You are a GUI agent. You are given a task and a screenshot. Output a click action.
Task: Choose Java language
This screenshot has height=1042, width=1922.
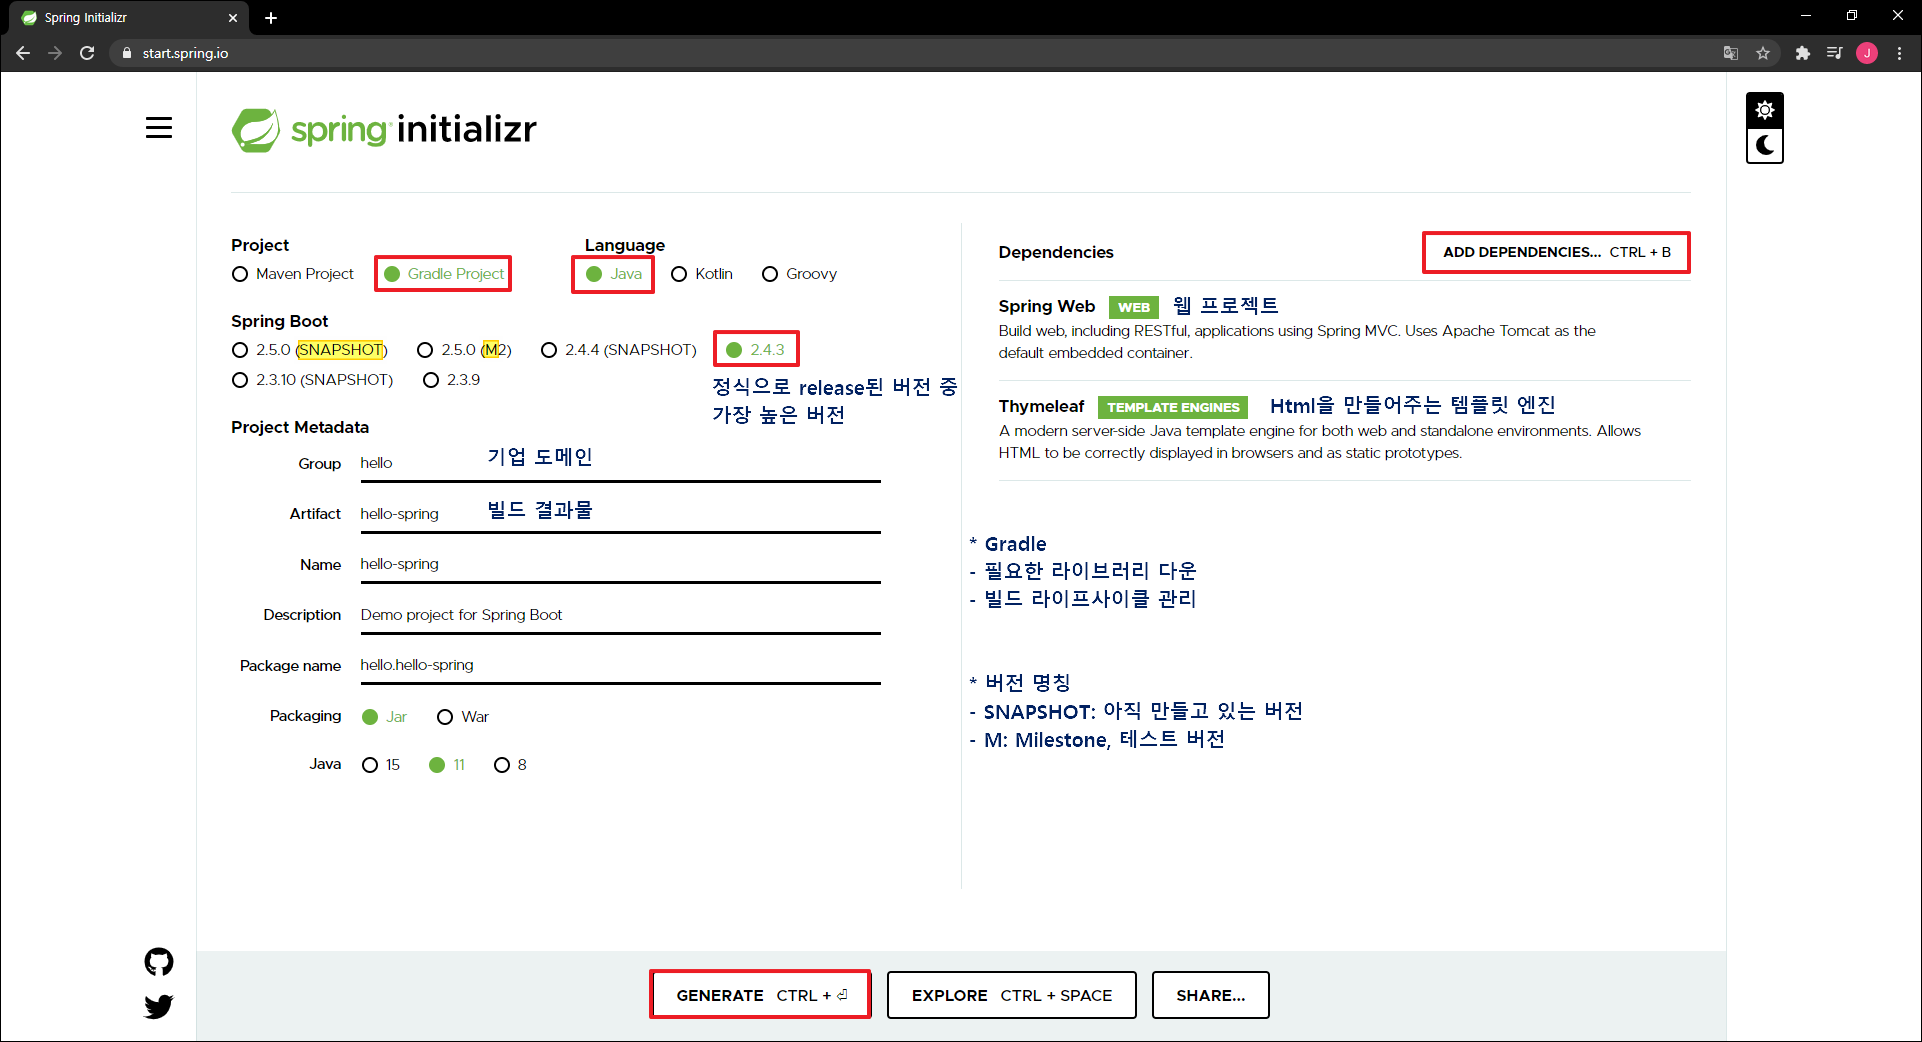pyautogui.click(x=614, y=274)
